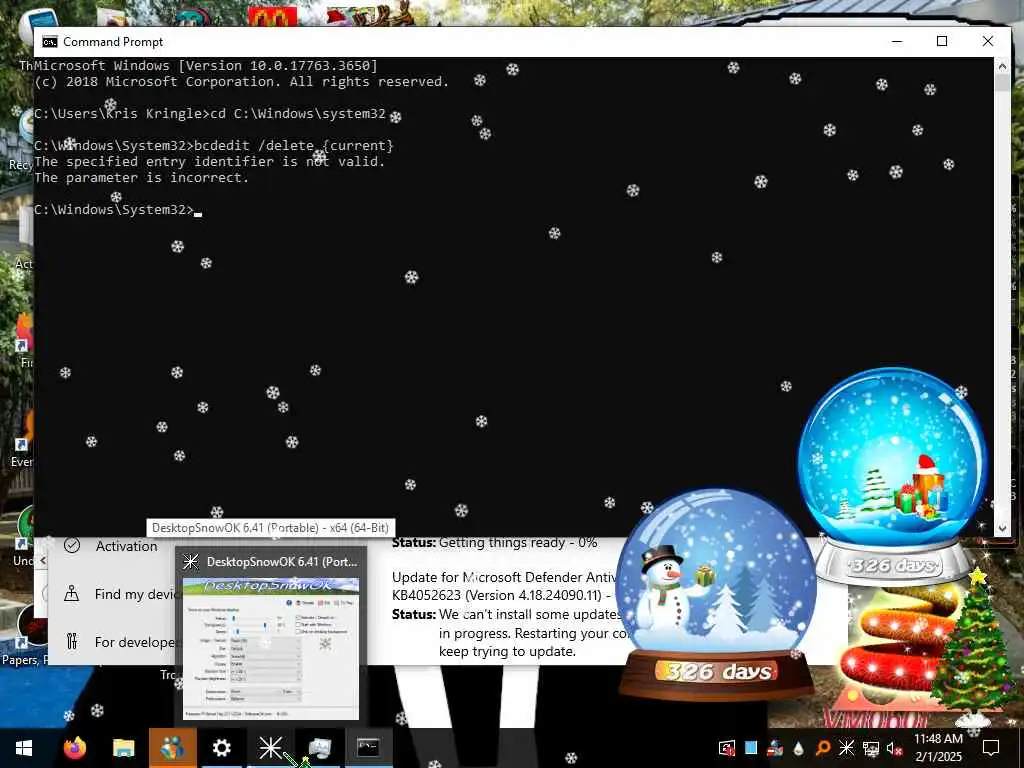Launch Firefox from the taskbar
Screen dimensions: 1024x768
point(74,748)
